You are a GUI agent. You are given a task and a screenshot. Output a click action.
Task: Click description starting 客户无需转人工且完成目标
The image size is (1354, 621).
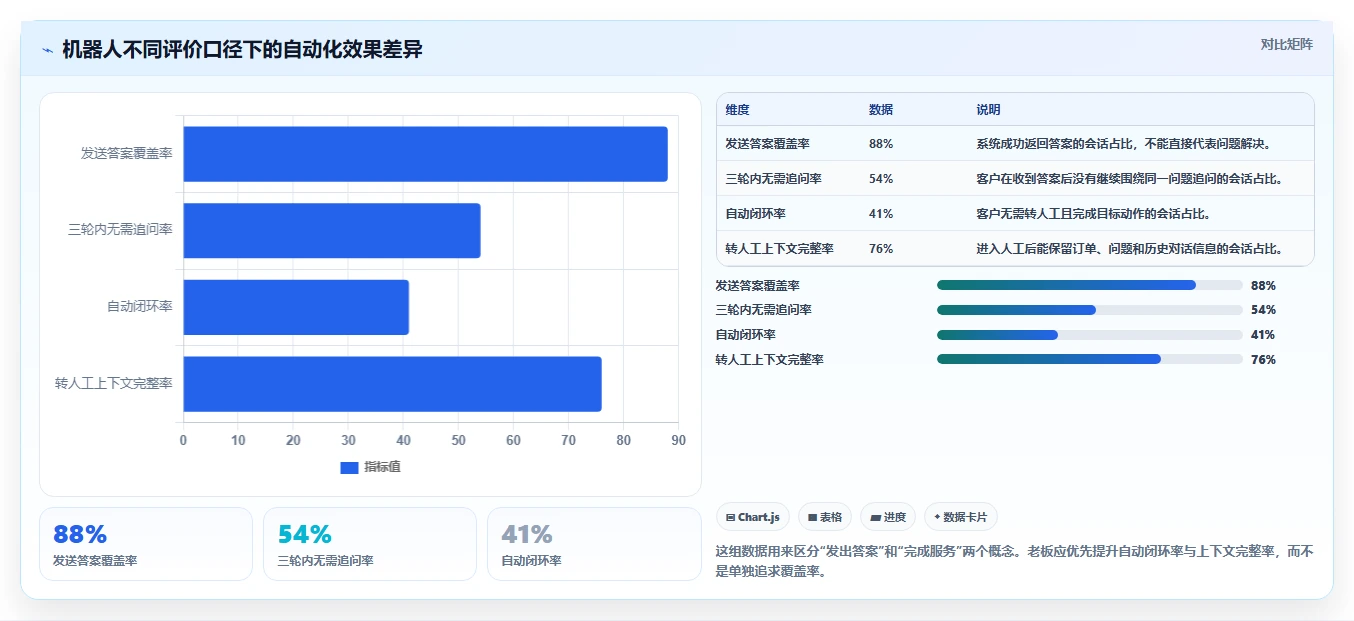[1094, 214]
